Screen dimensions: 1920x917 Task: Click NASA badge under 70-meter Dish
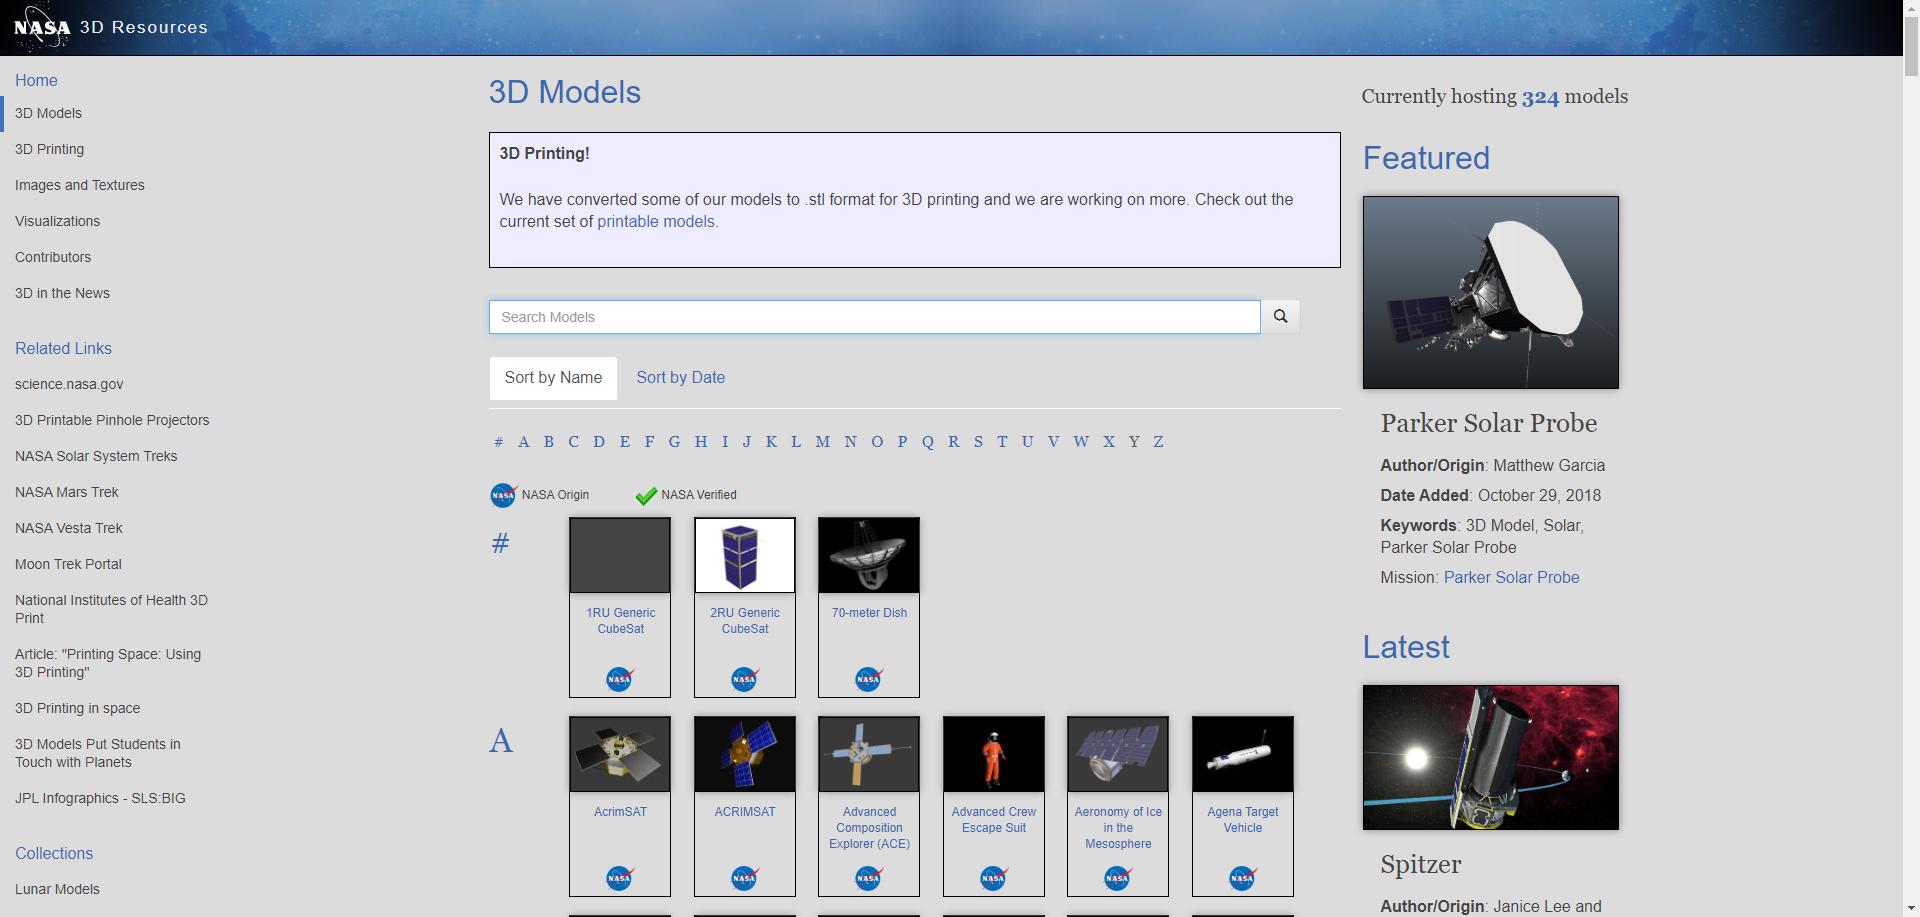(868, 680)
